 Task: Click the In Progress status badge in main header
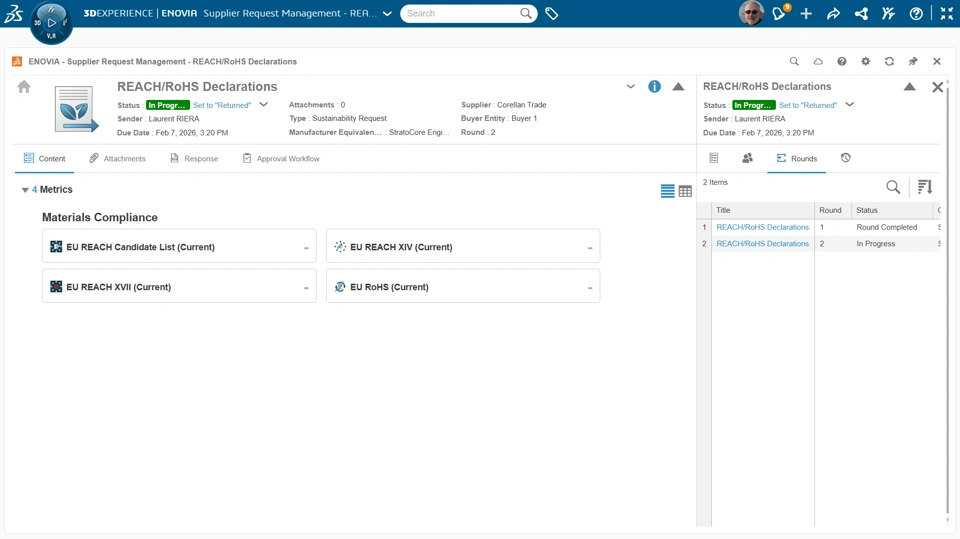tap(168, 105)
